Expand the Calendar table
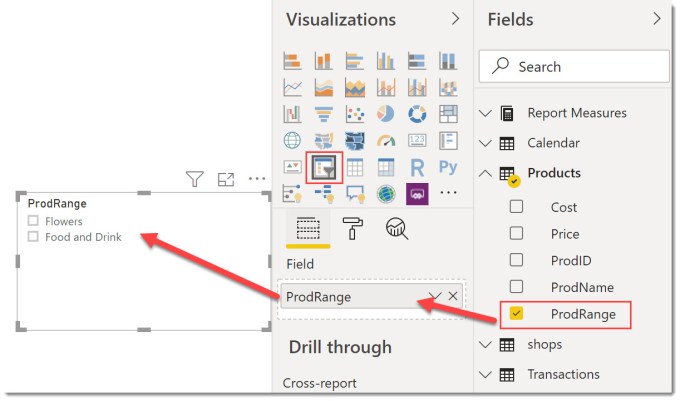Screen dimensions: 680x401 click(485, 143)
